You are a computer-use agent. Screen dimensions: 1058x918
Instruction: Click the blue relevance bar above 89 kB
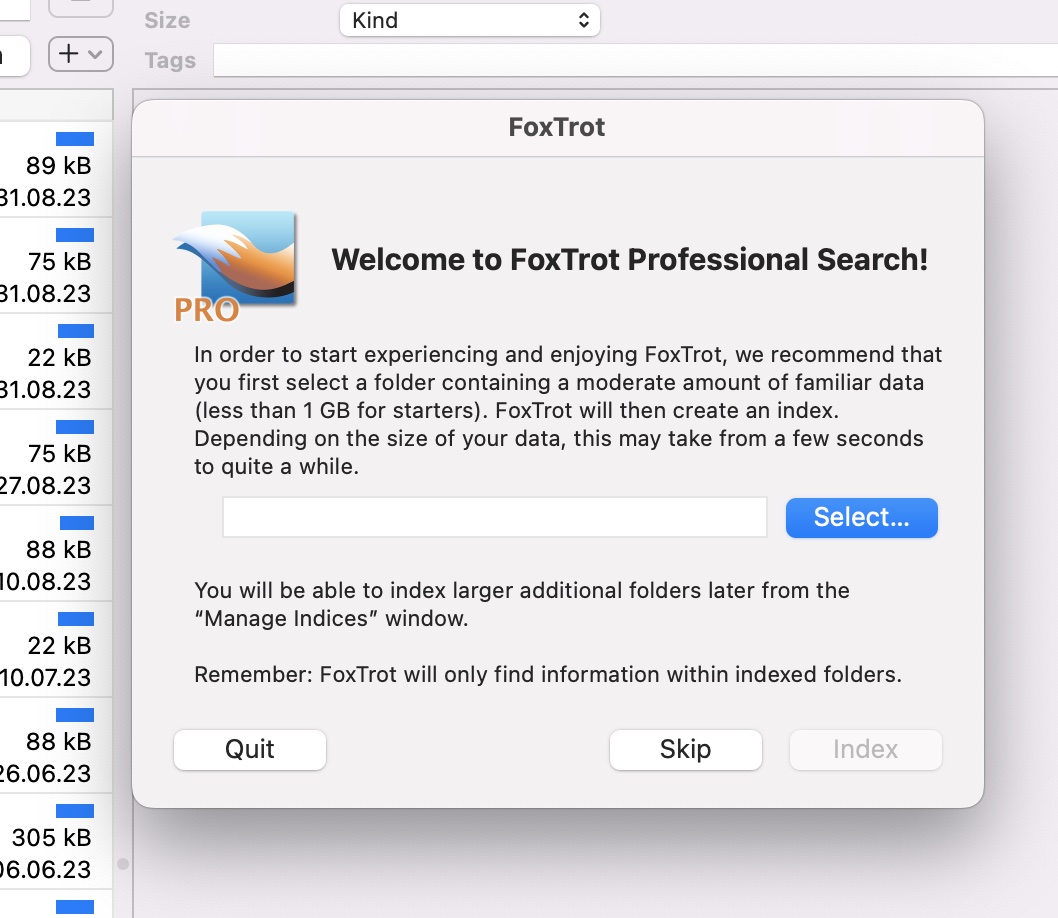[x=75, y=139]
